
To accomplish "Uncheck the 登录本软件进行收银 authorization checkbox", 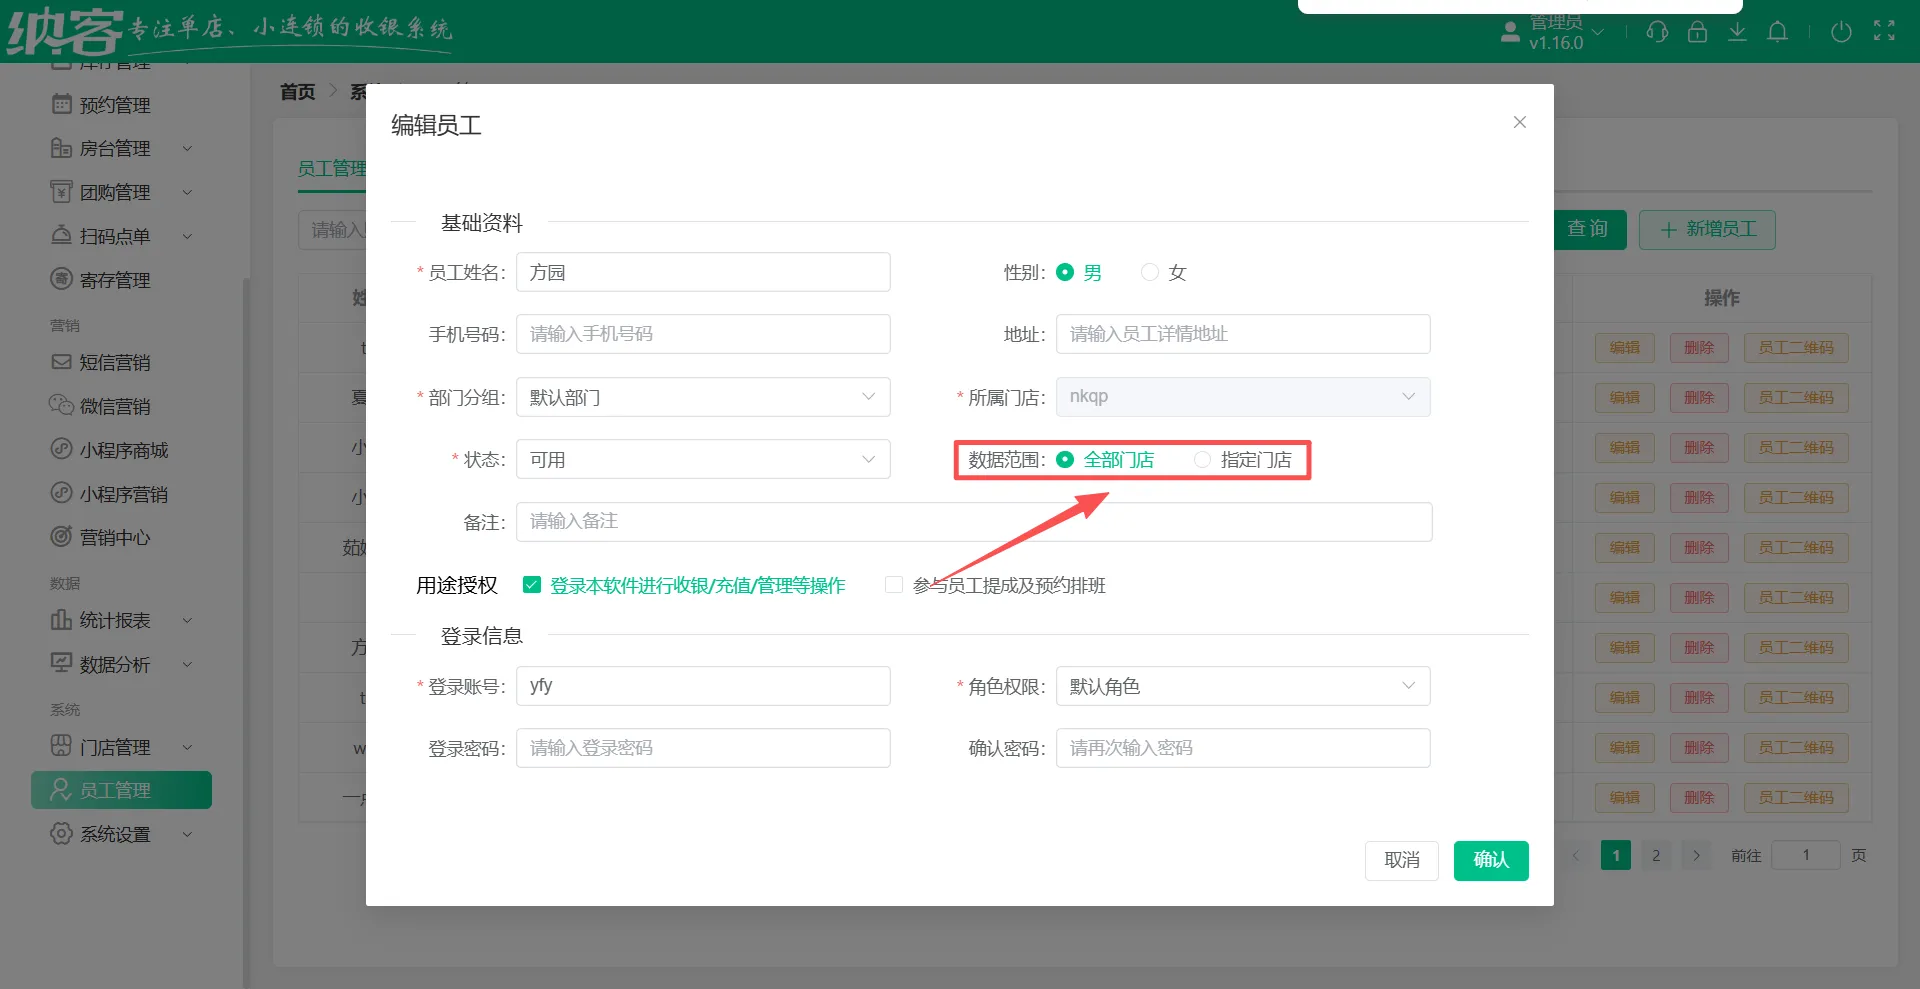I will (x=532, y=585).
